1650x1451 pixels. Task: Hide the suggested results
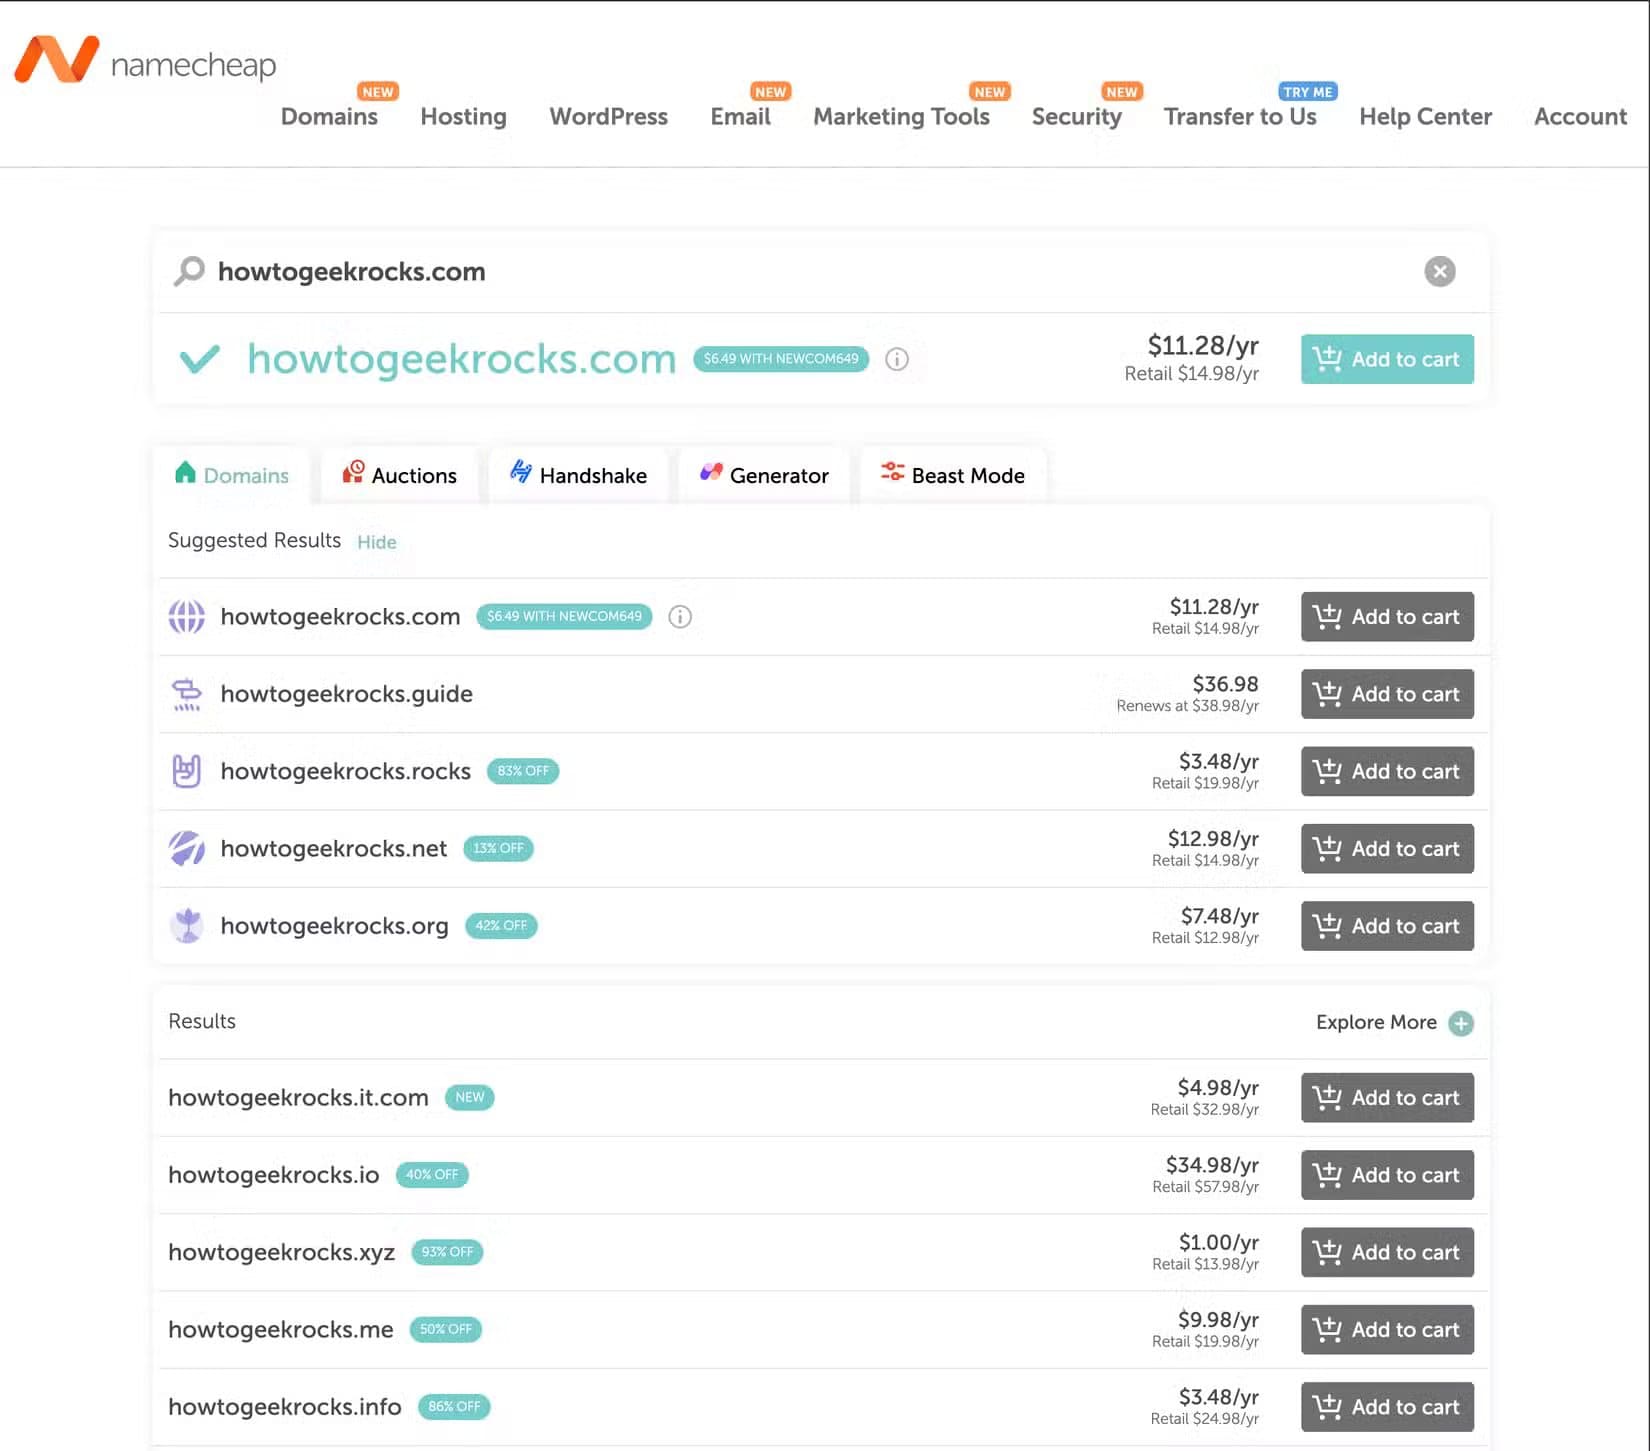[377, 542]
